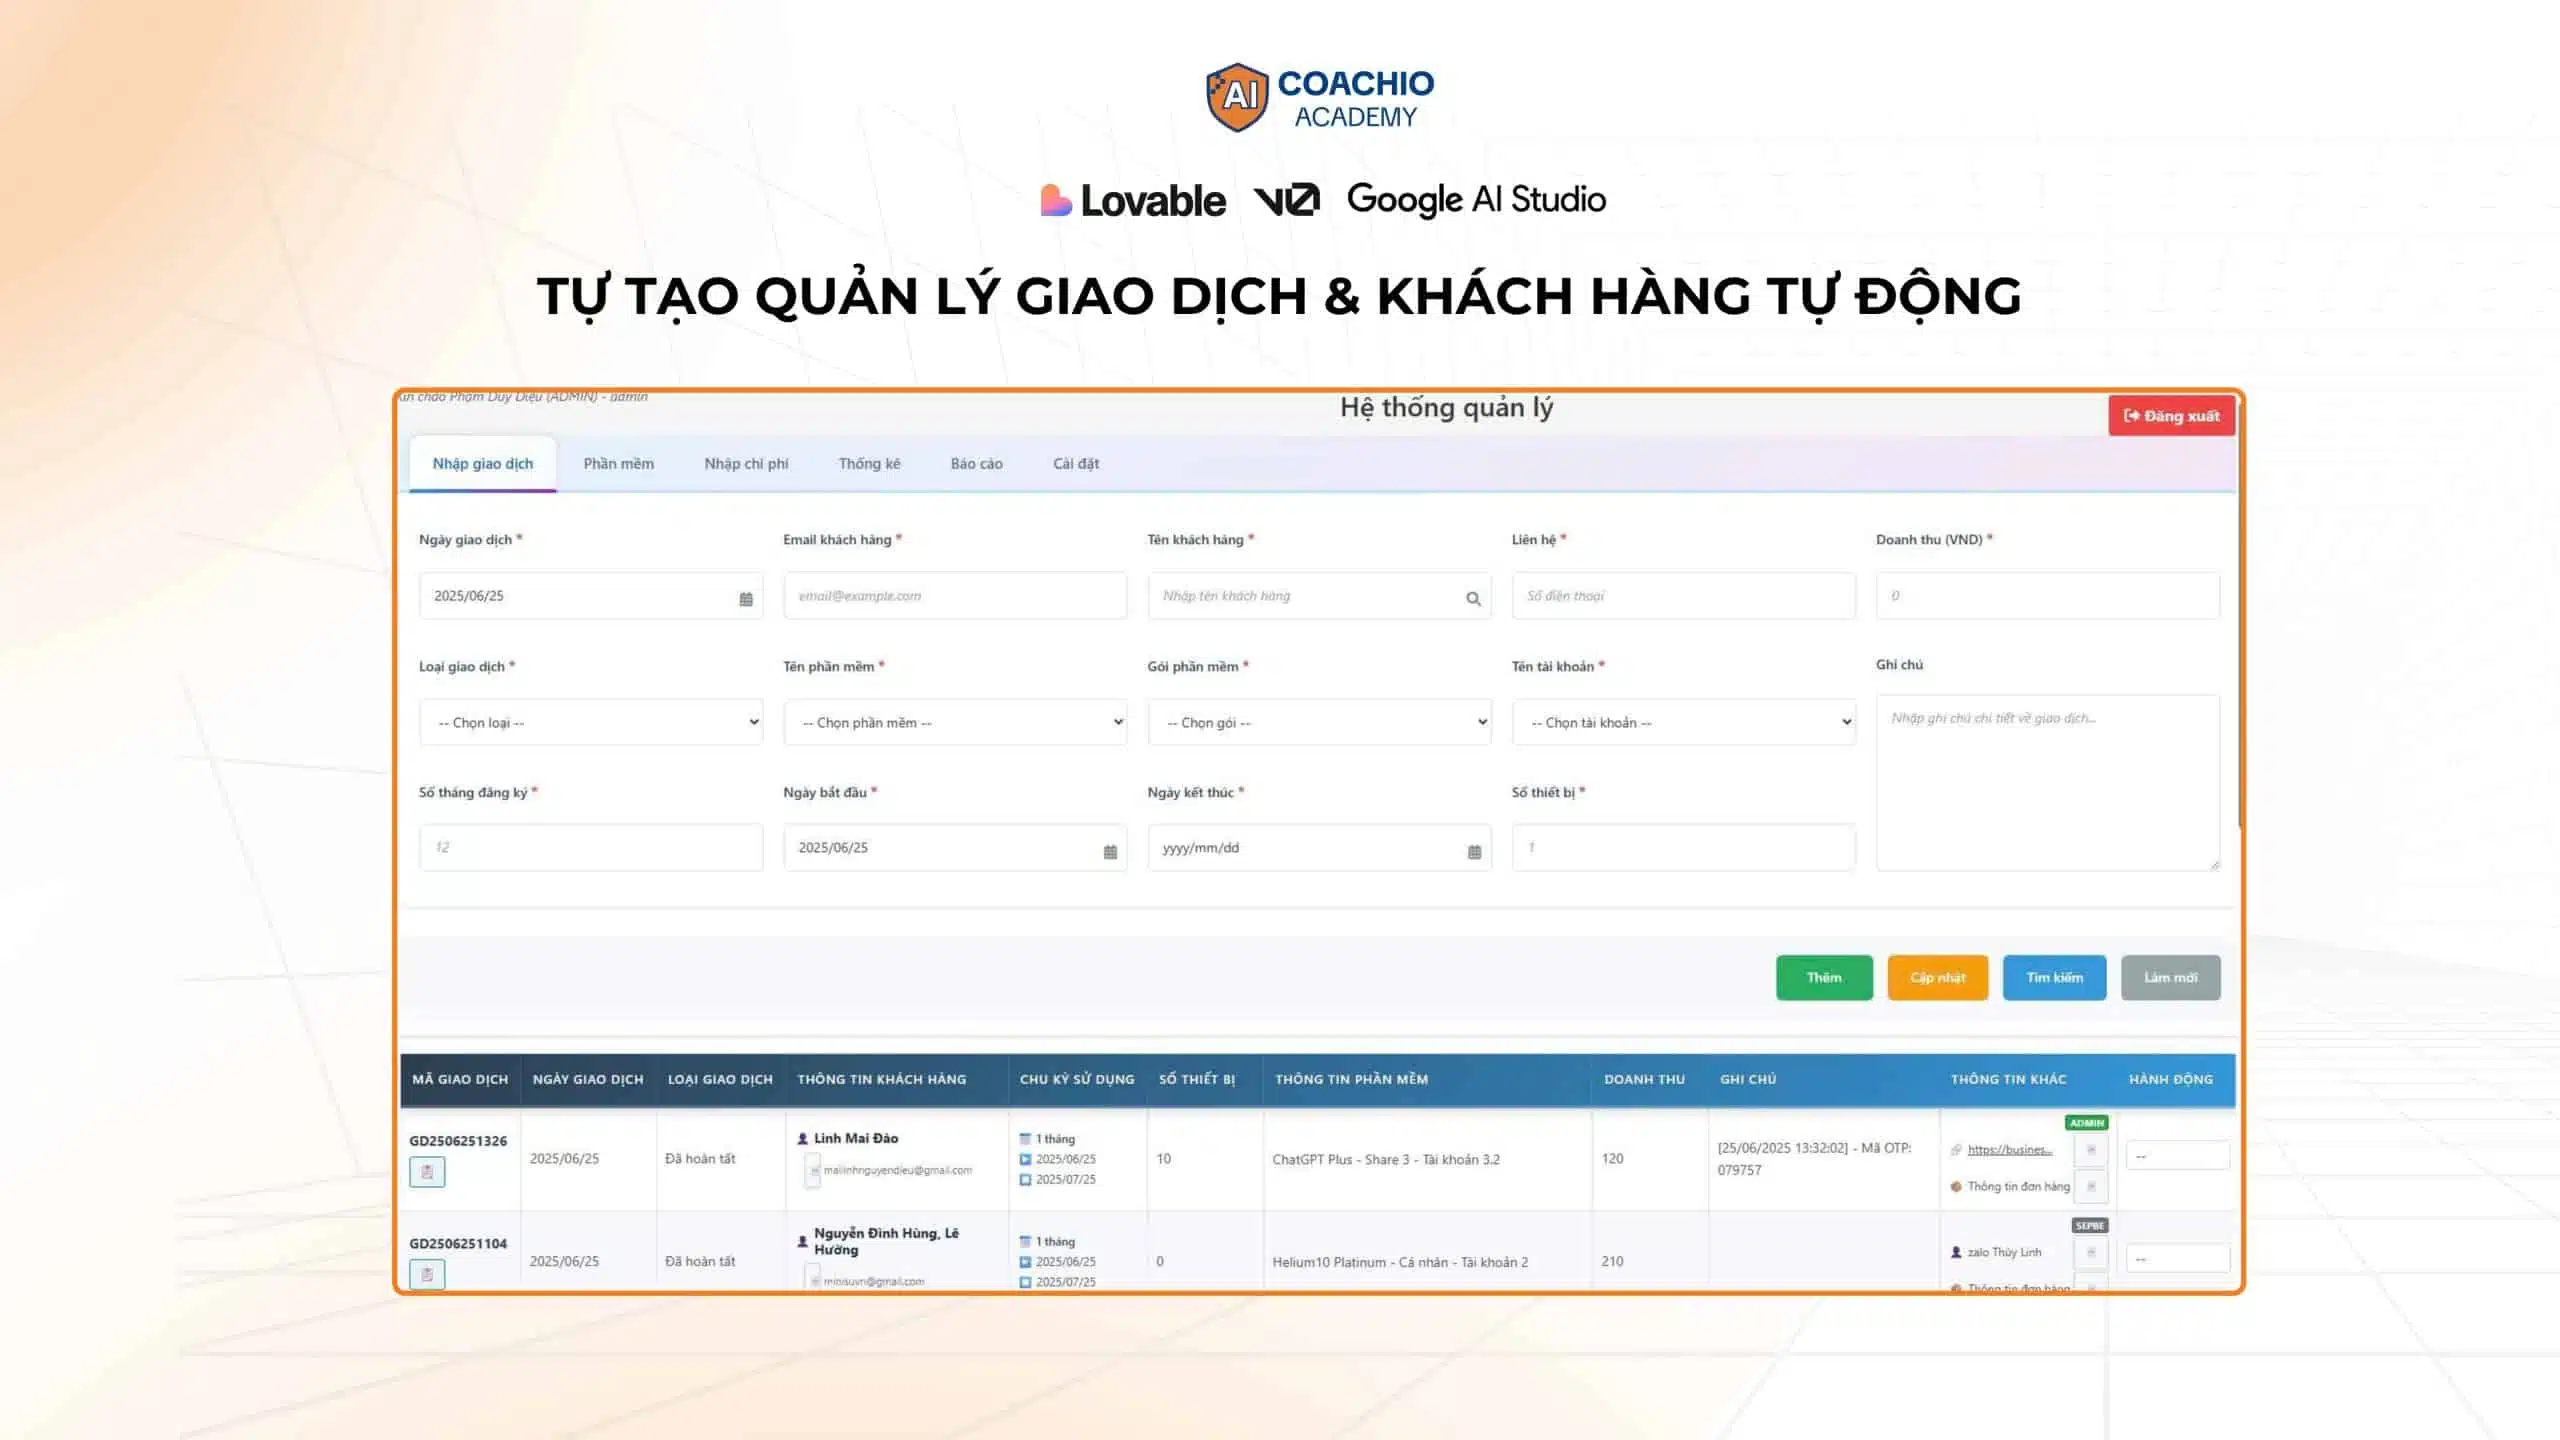
Task: Switch to the Phần mềm tab
Action: click(x=618, y=464)
